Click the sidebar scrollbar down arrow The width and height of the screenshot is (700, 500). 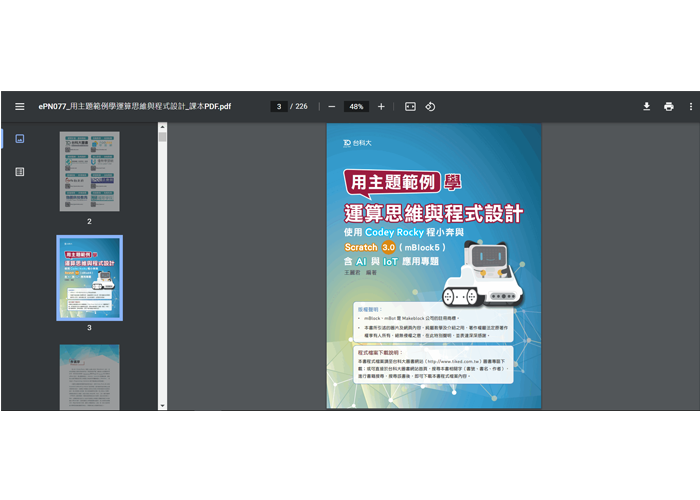(x=162, y=405)
